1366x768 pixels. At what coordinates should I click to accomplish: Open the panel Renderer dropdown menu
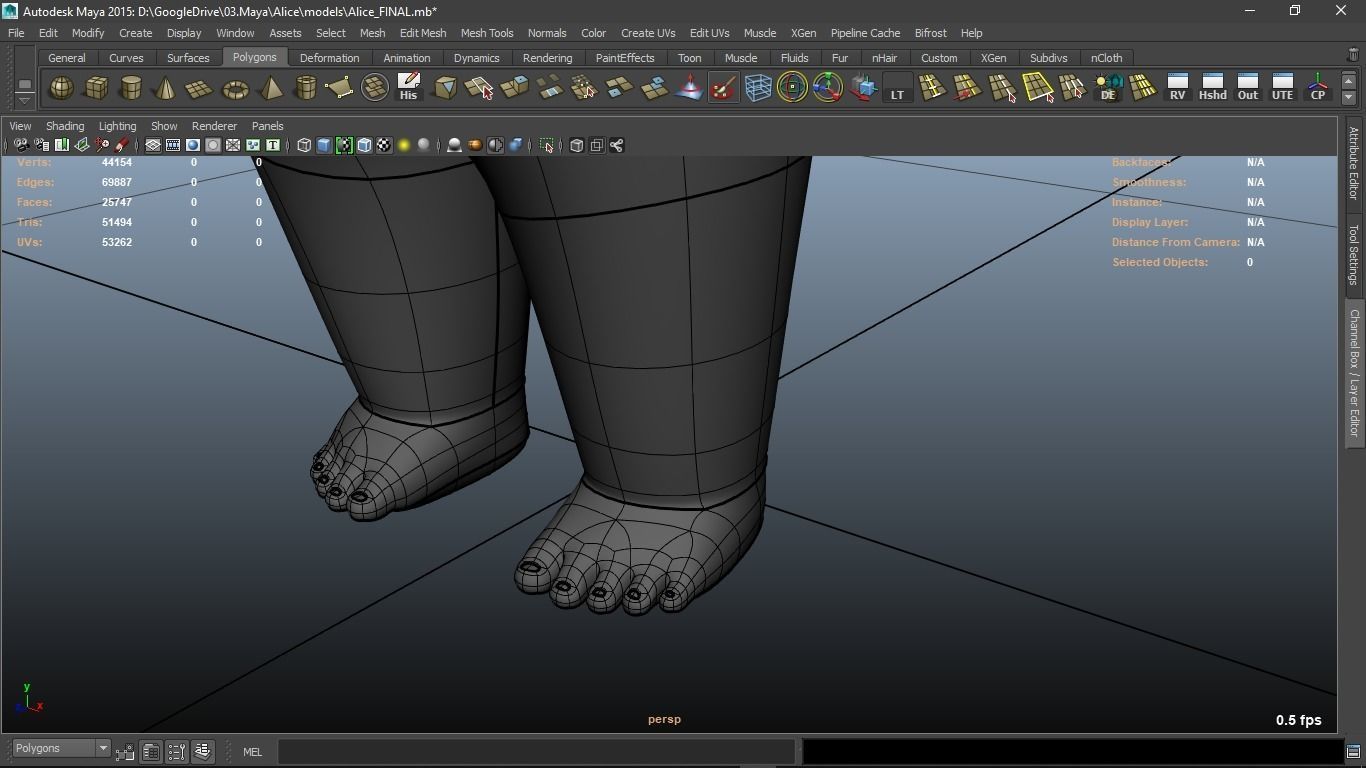(214, 126)
